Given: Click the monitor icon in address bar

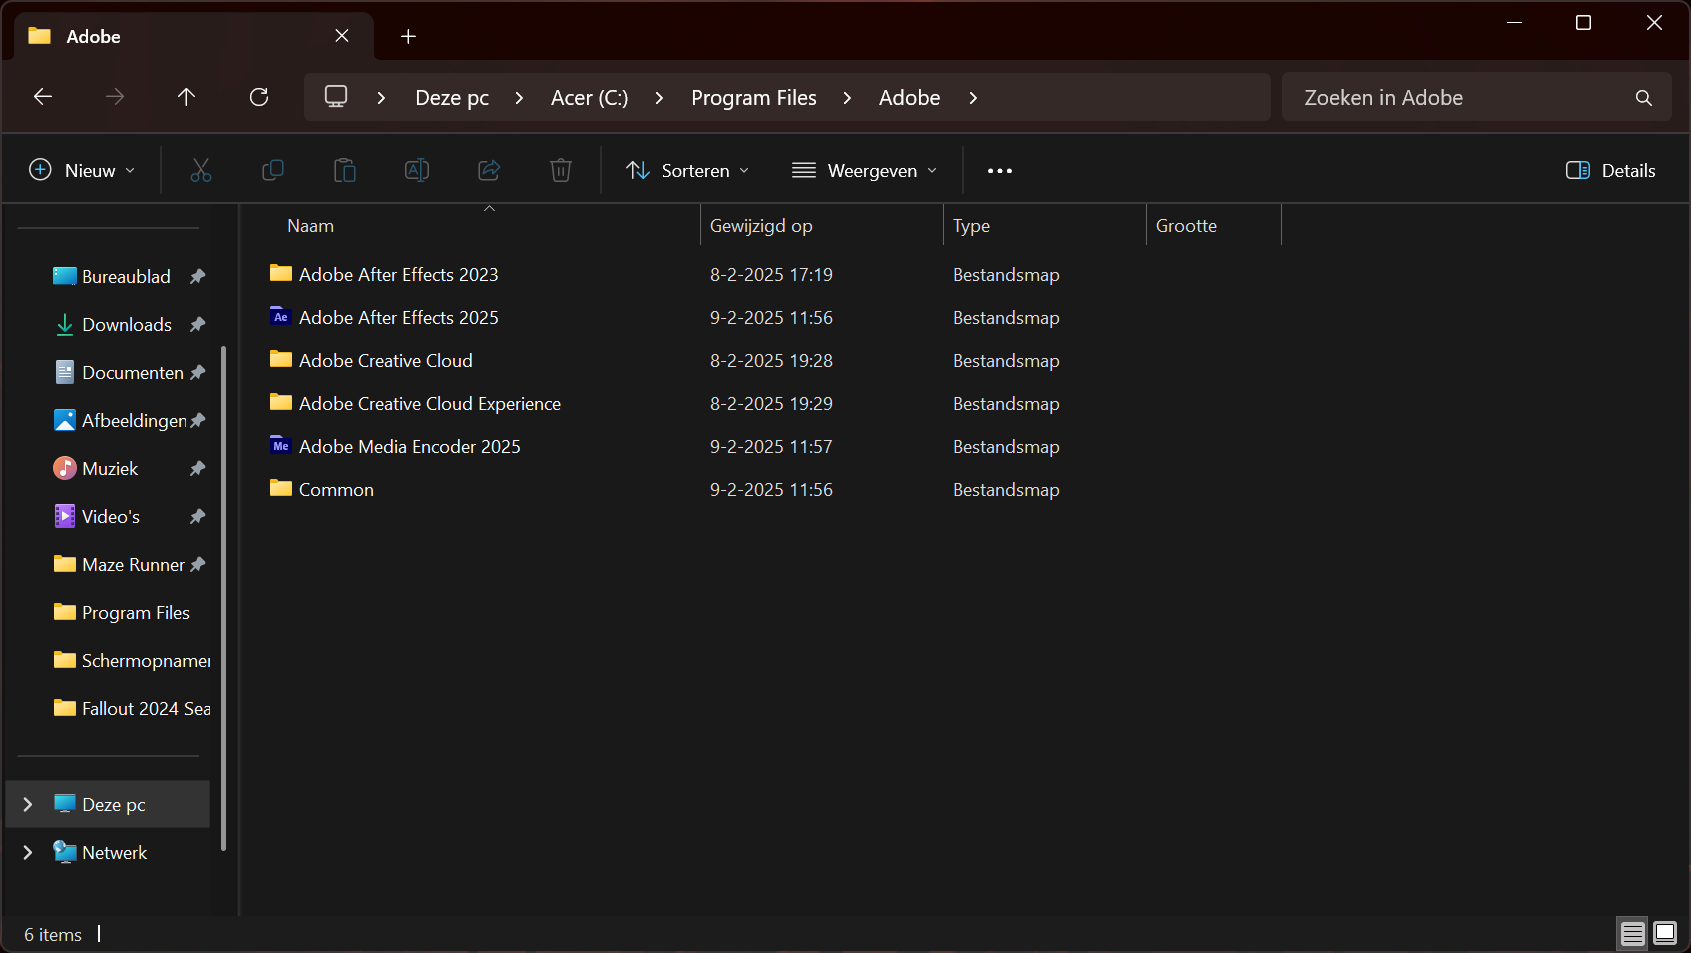Looking at the screenshot, I should [x=336, y=97].
